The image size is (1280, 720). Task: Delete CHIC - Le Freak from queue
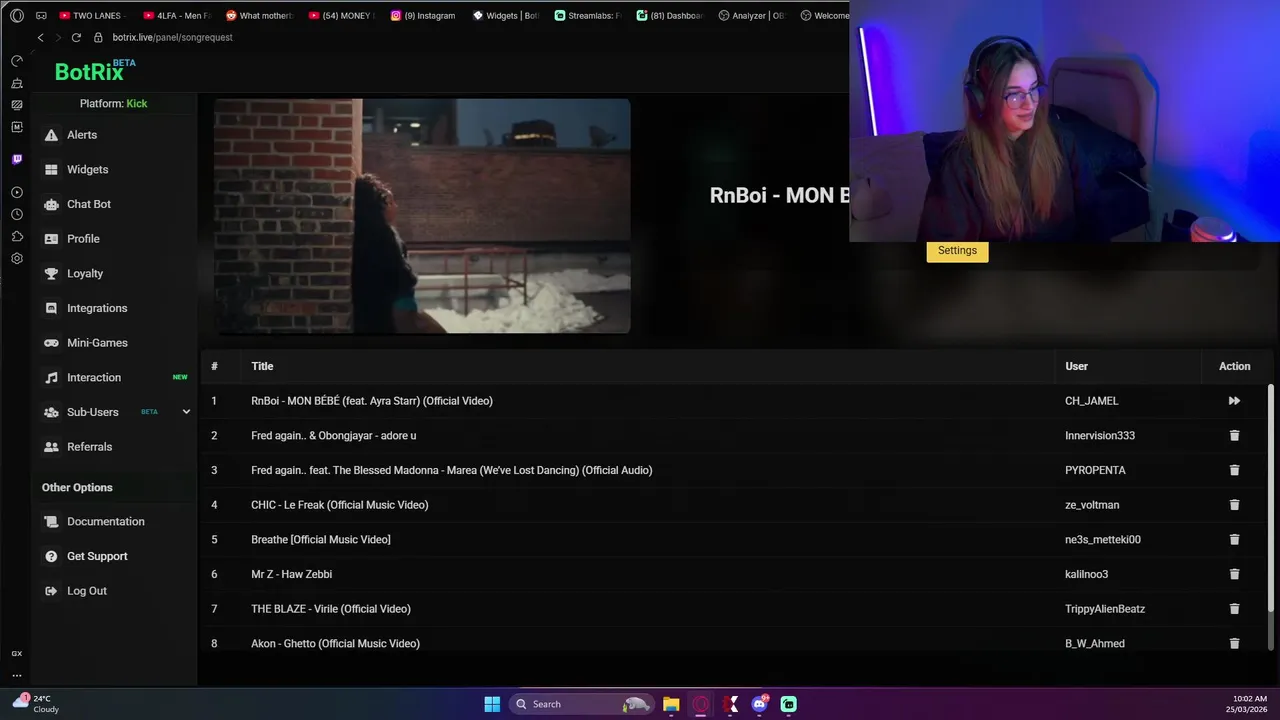click(1234, 505)
